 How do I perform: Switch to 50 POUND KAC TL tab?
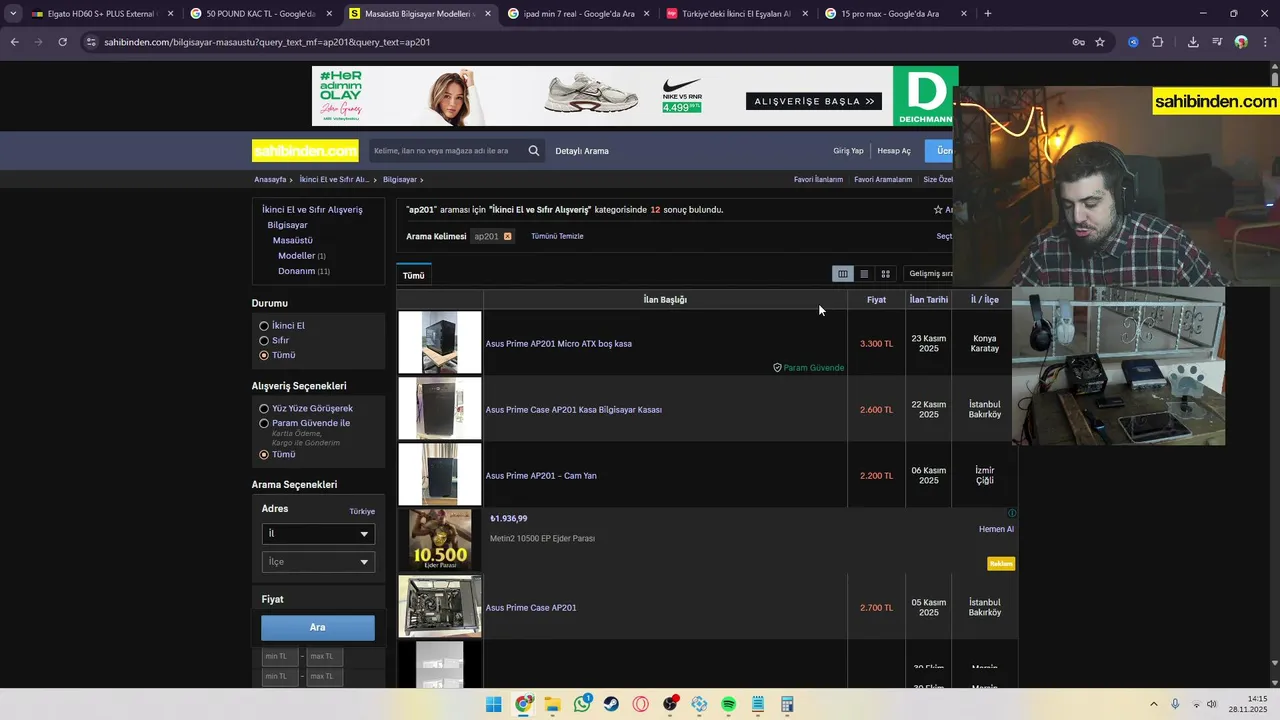click(260, 14)
